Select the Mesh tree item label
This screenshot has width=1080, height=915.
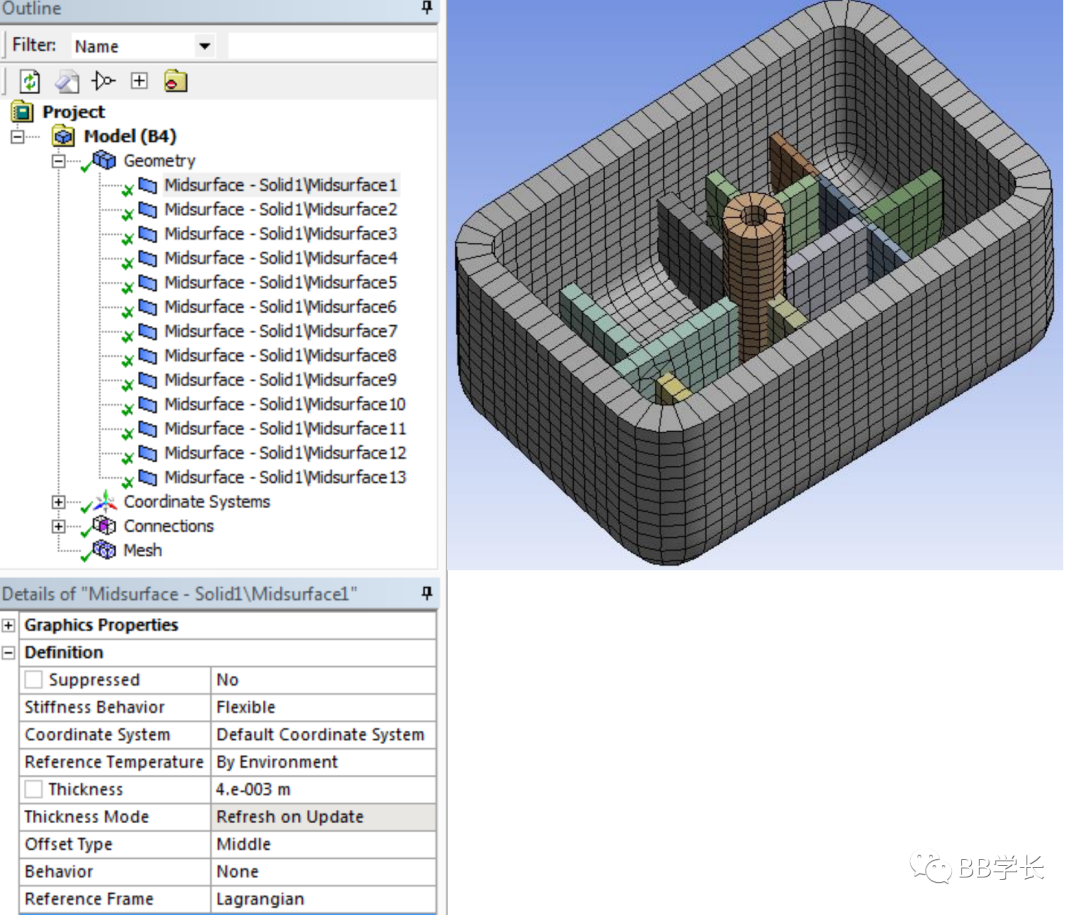(x=143, y=550)
